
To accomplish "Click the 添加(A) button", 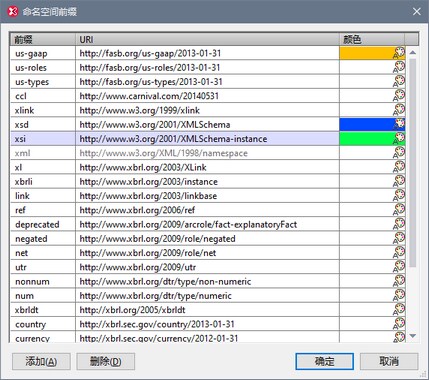I will pos(41,361).
